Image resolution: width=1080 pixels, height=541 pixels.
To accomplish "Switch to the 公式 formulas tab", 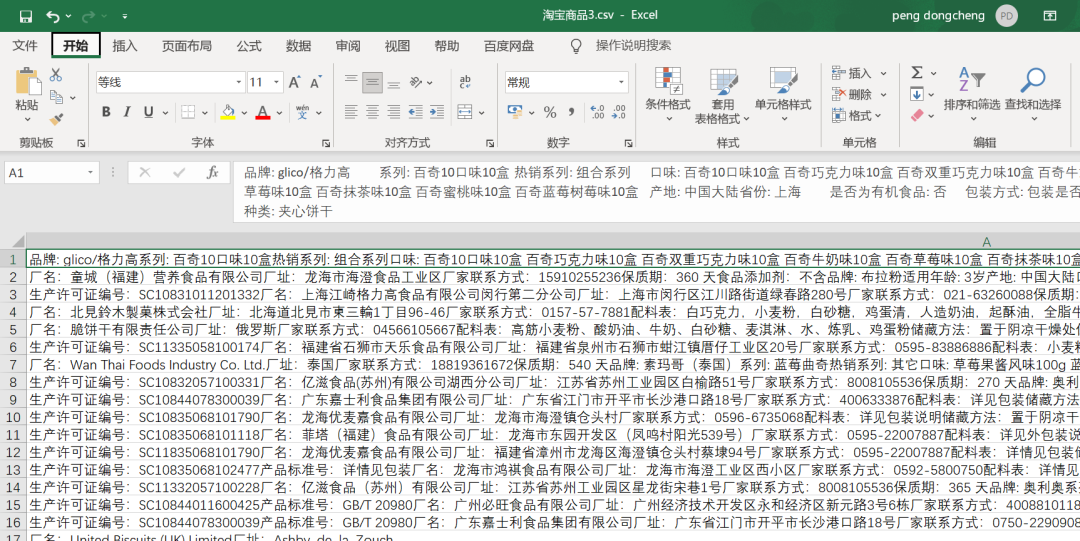I will (249, 46).
